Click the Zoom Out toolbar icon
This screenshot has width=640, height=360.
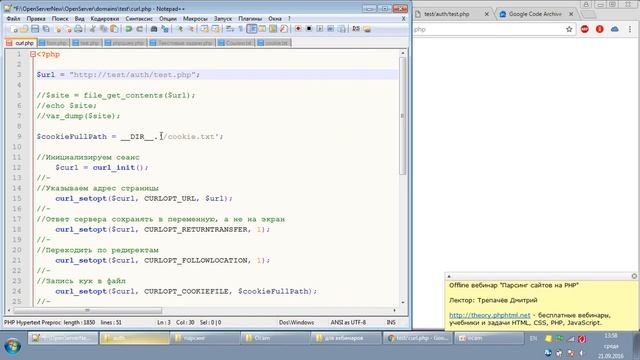point(190,29)
